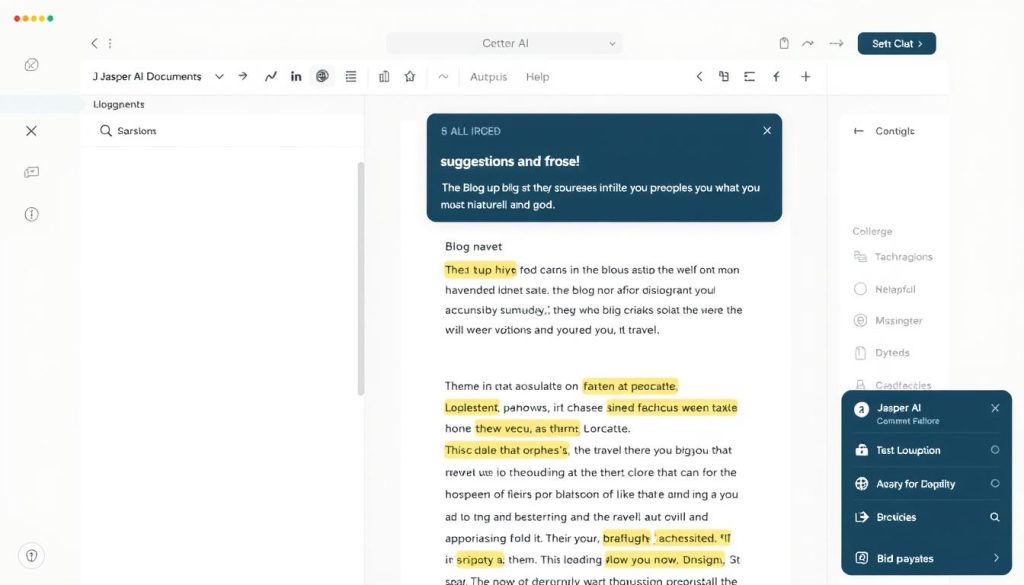
Task: Toggle the switch beside Test Lowption
Action: point(994,450)
